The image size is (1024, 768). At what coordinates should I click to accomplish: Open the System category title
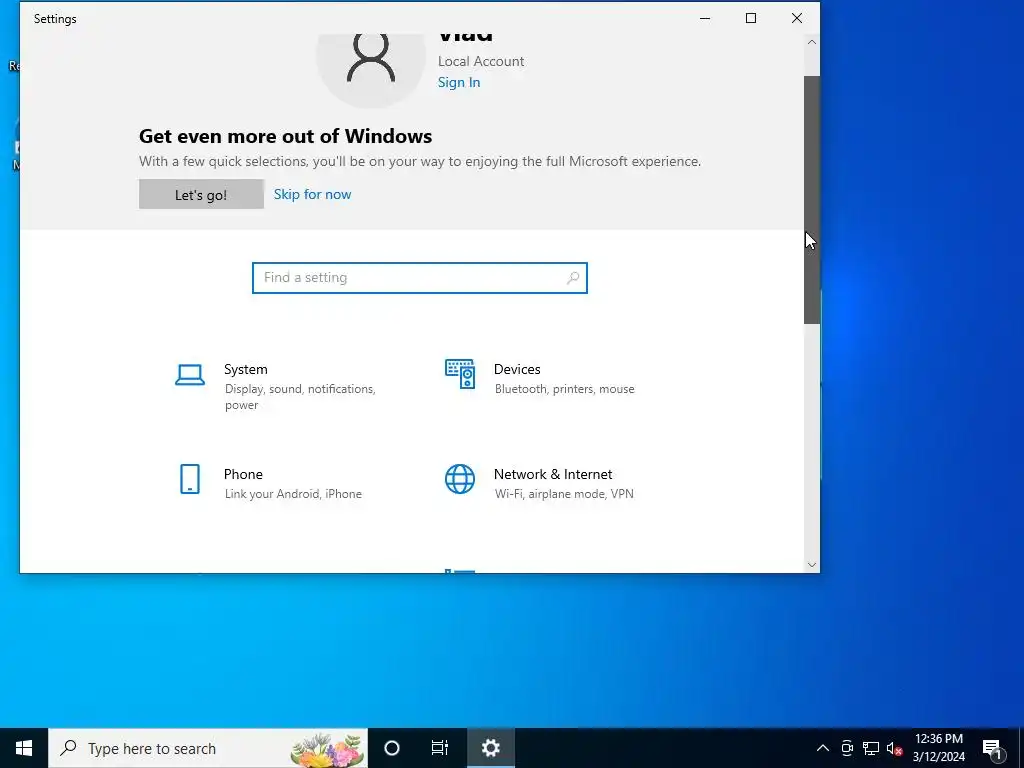coord(246,369)
